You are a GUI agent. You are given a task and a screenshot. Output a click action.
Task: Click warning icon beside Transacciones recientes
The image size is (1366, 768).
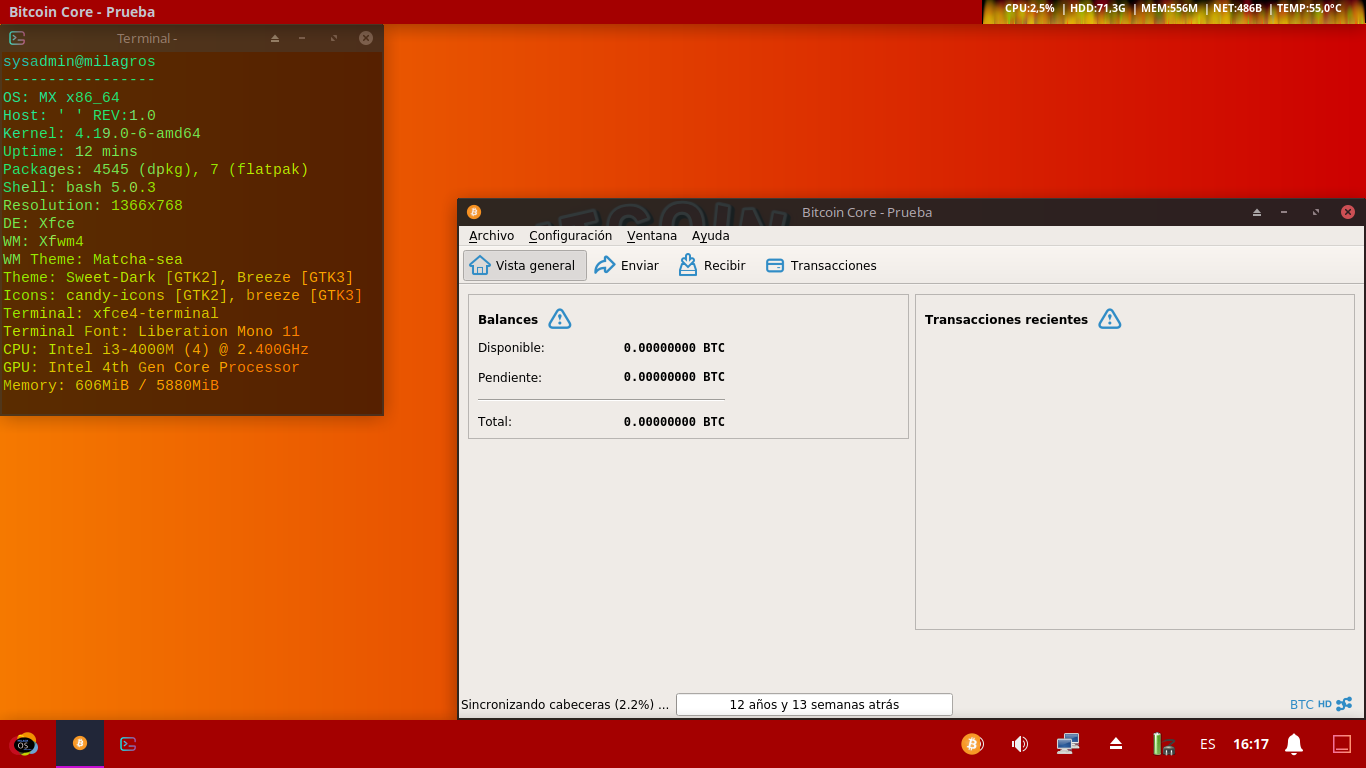[1109, 319]
